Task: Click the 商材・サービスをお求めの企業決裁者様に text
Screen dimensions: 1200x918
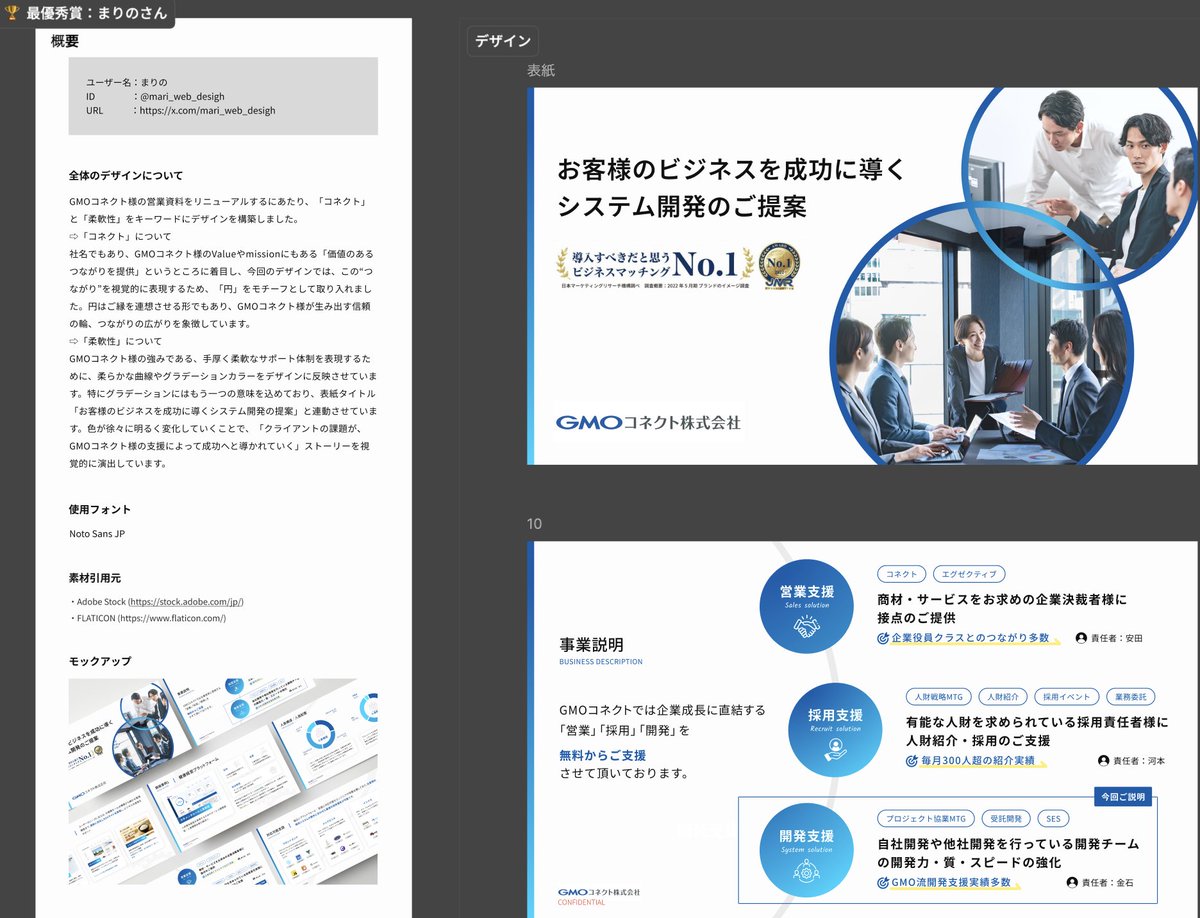Action: point(1002,599)
